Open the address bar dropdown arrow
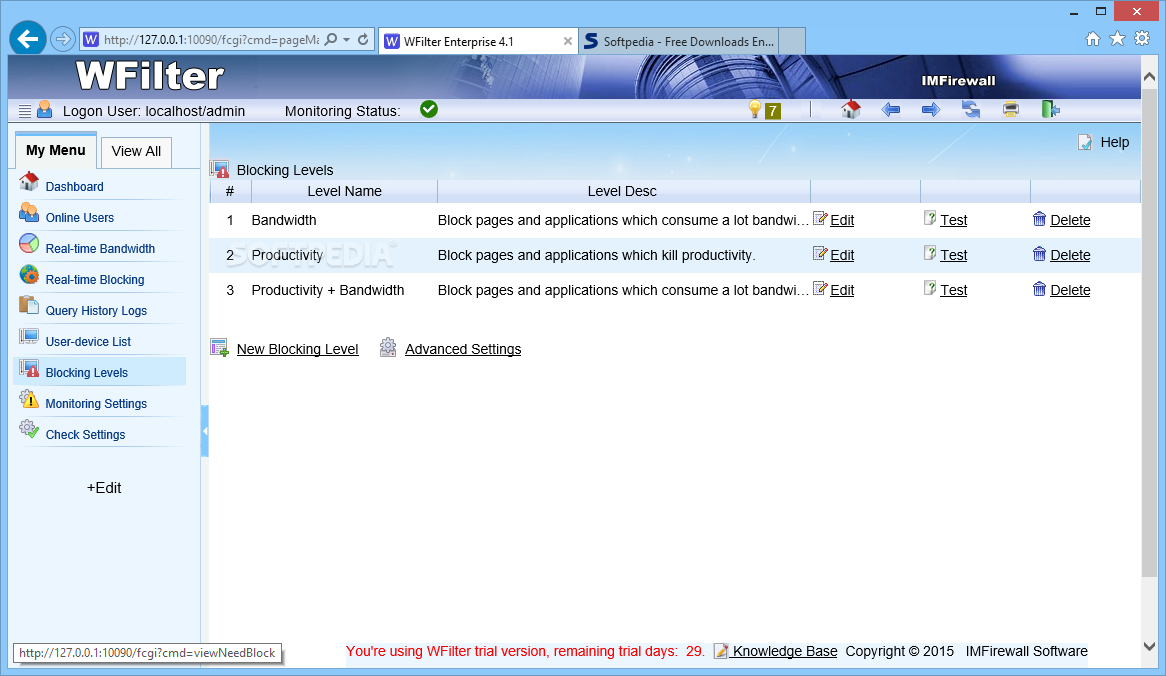 pyautogui.click(x=347, y=39)
